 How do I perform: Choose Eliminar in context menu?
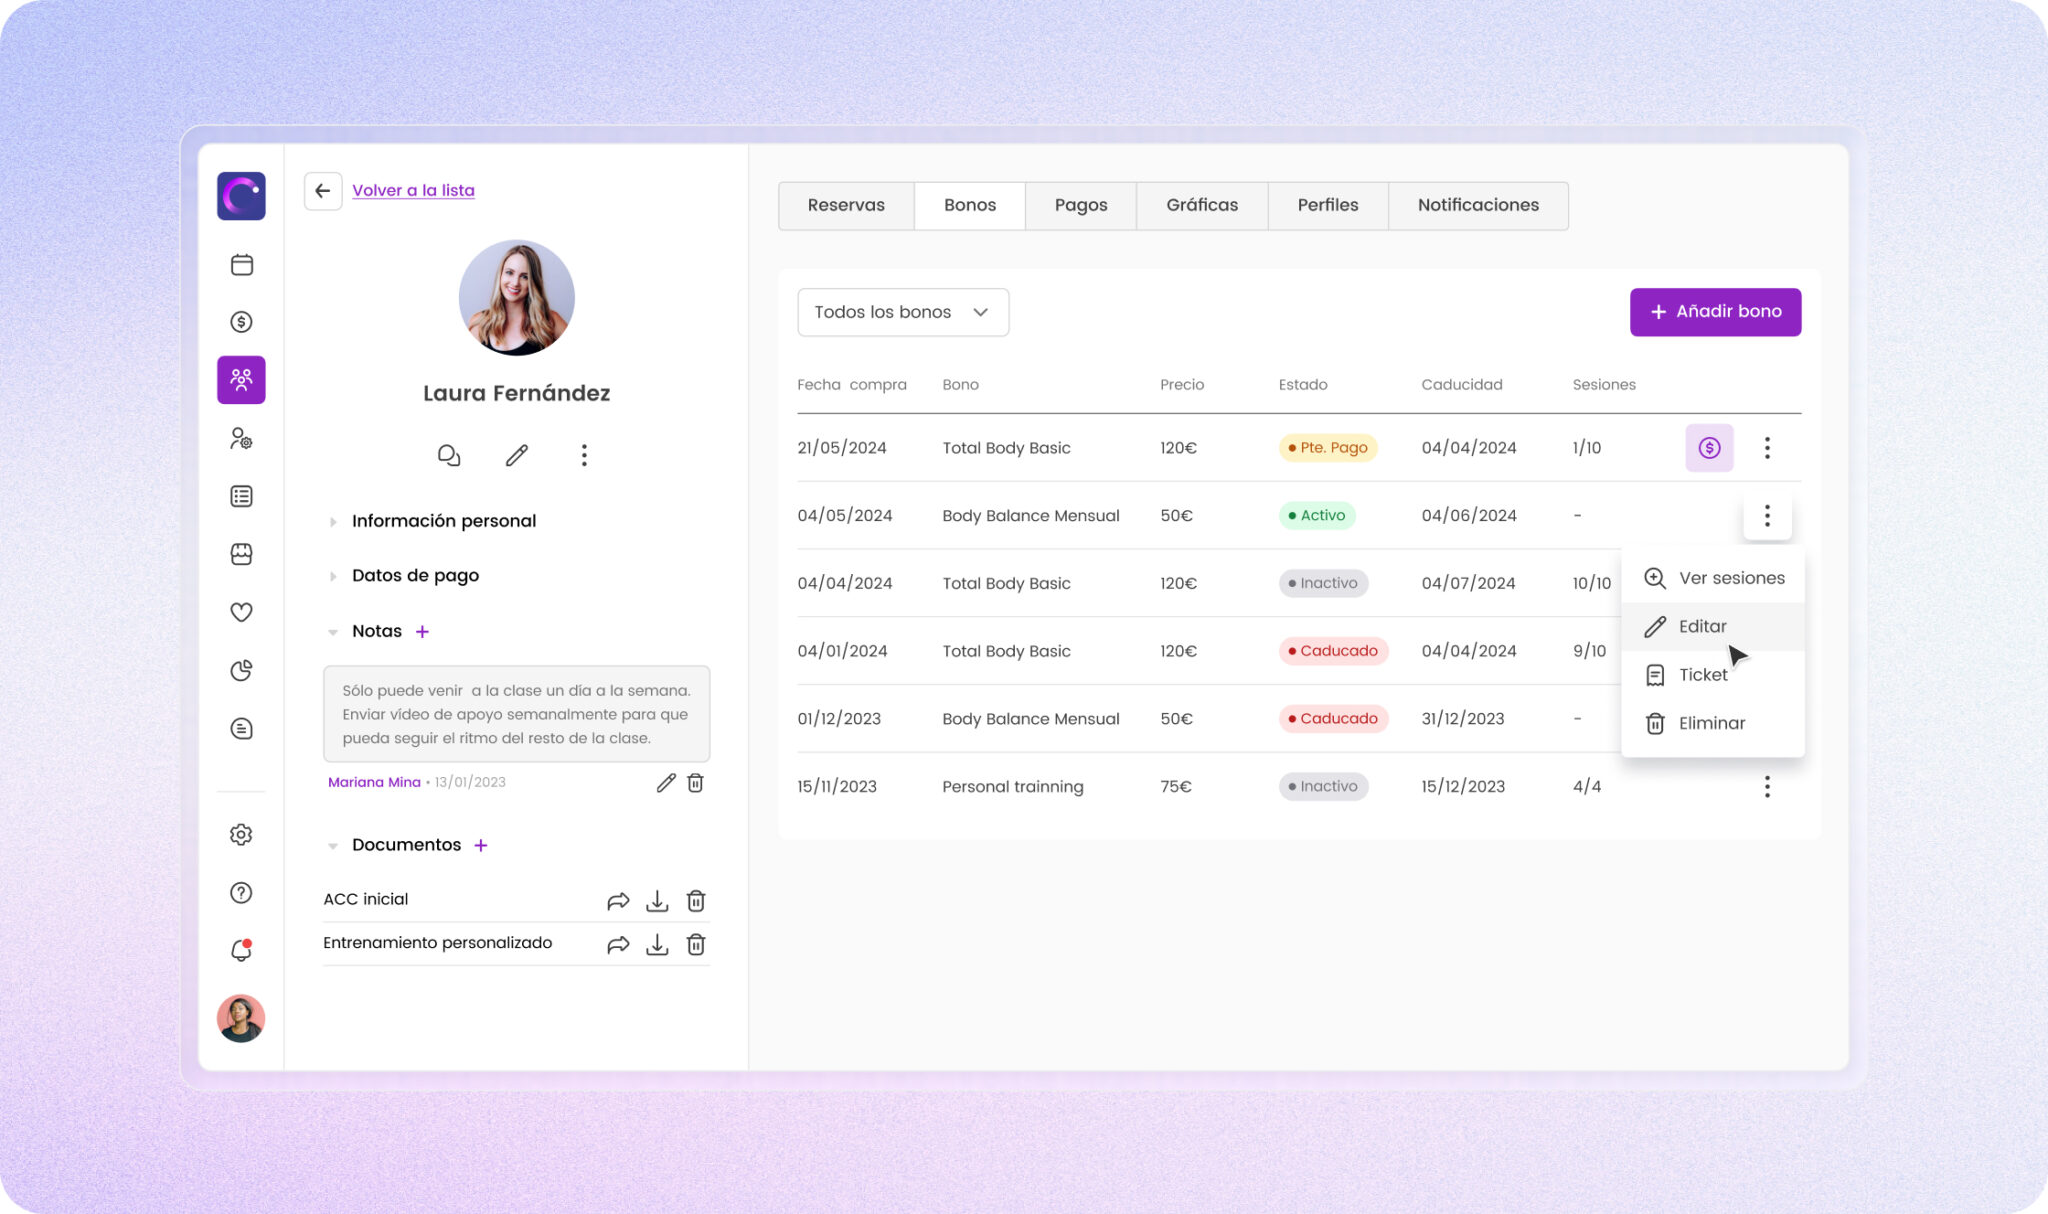click(1713, 723)
